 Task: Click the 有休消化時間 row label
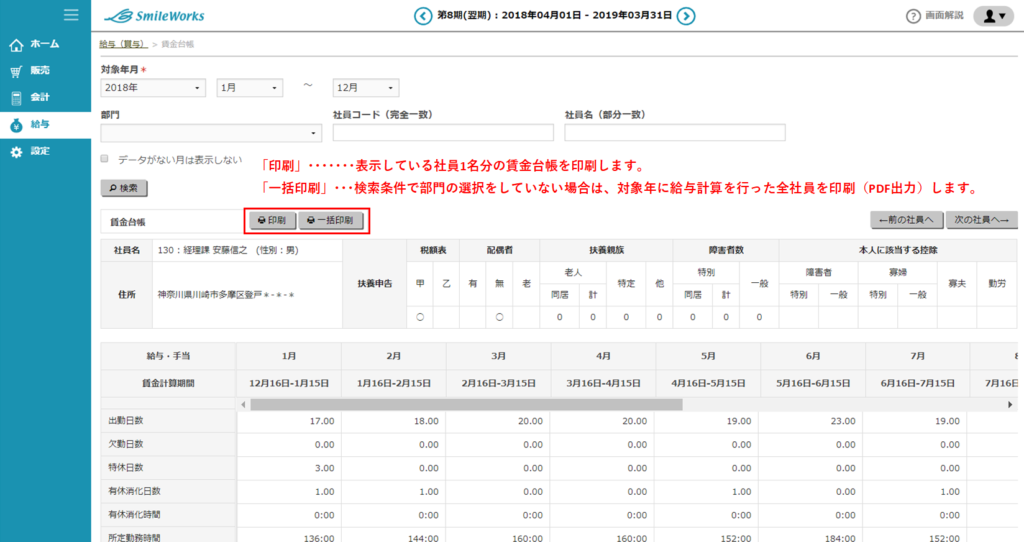click(134, 515)
